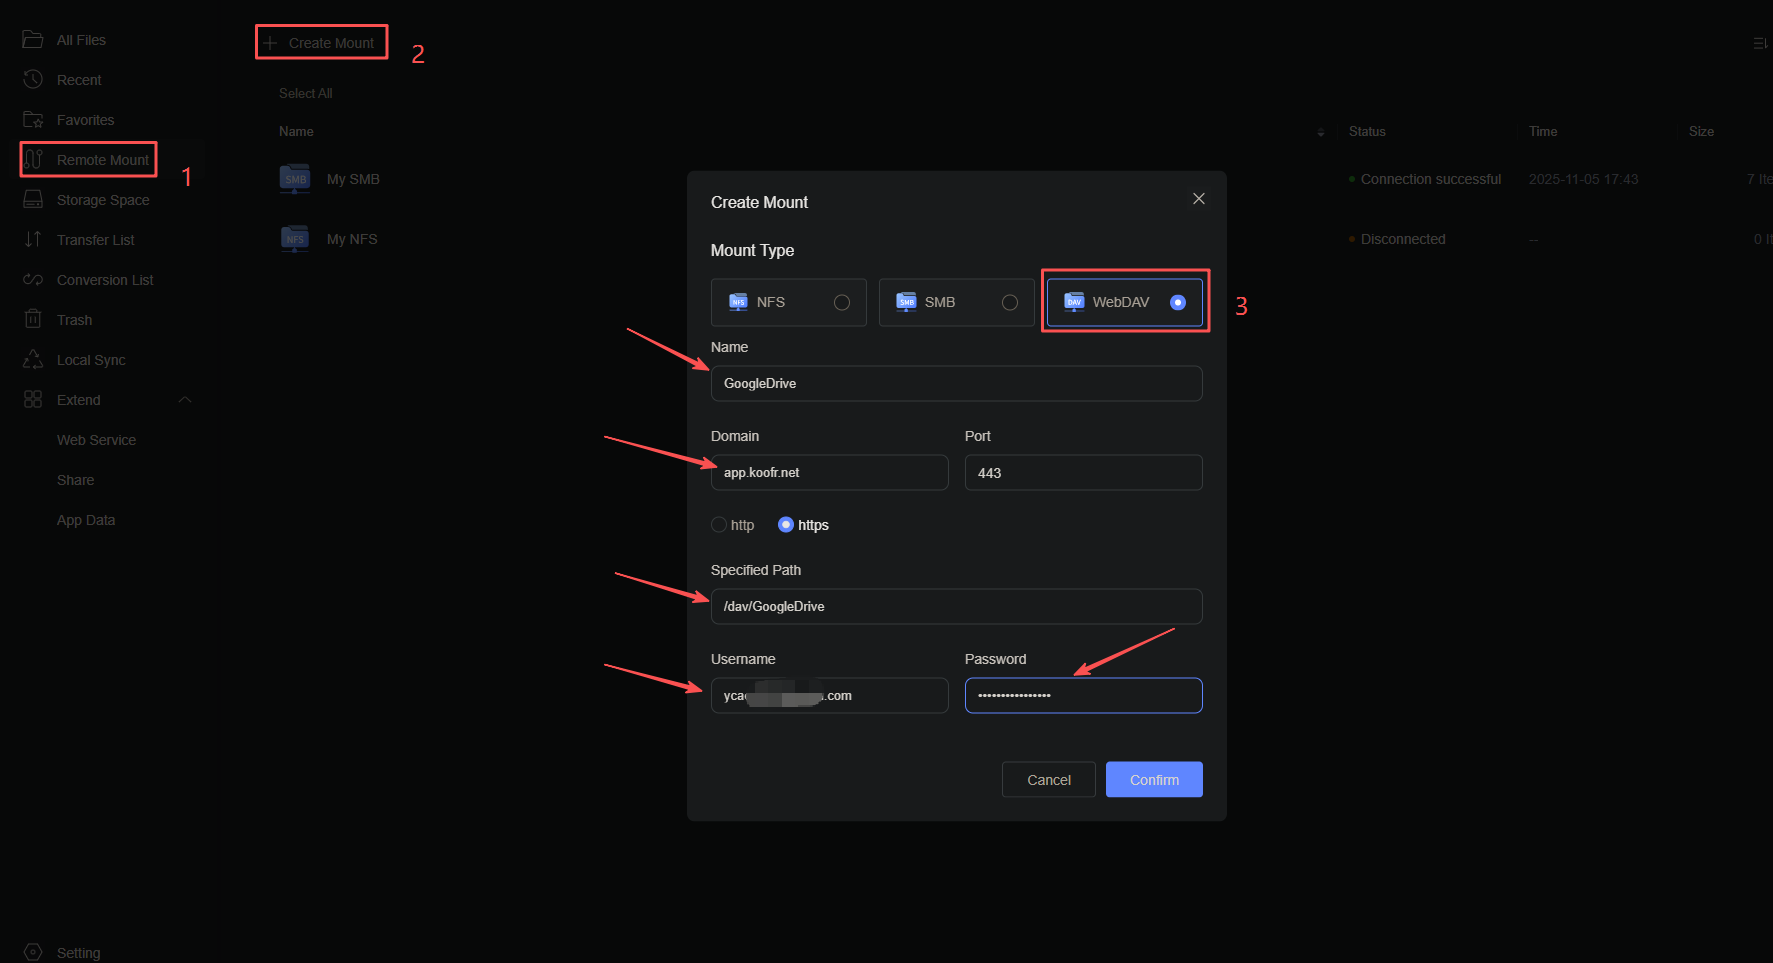Image resolution: width=1773 pixels, height=963 pixels.
Task: Select the NFS mount type radio
Action: click(842, 302)
